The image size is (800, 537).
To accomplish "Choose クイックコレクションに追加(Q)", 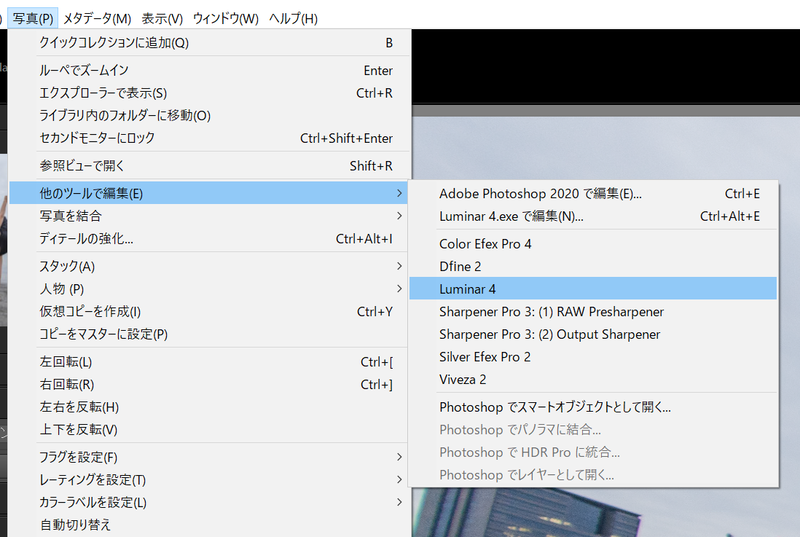I will coord(209,43).
